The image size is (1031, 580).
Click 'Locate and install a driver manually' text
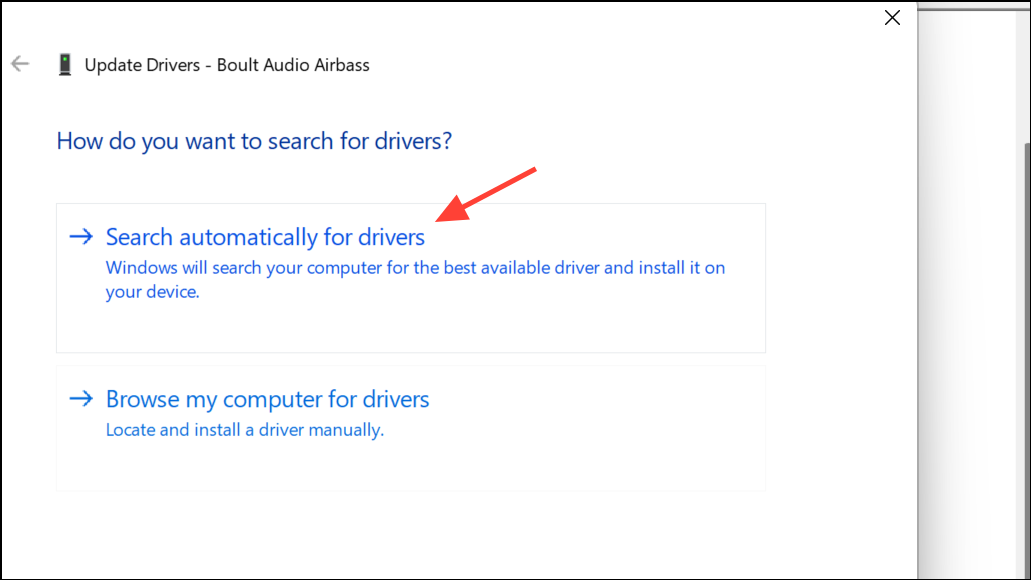click(244, 430)
